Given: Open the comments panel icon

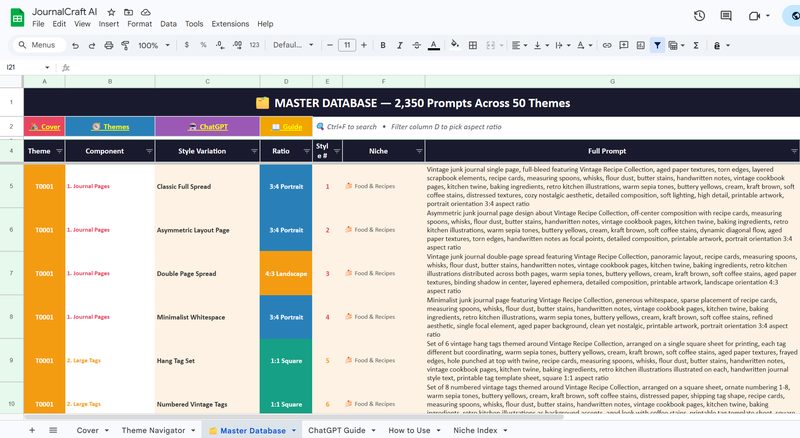Looking at the screenshot, I should pyautogui.click(x=726, y=16).
